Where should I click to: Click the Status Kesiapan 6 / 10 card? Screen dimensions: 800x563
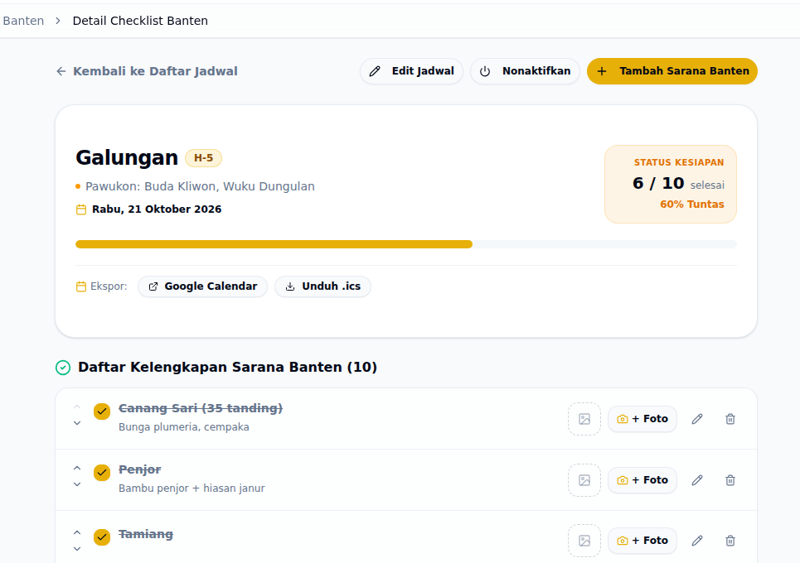pos(670,184)
